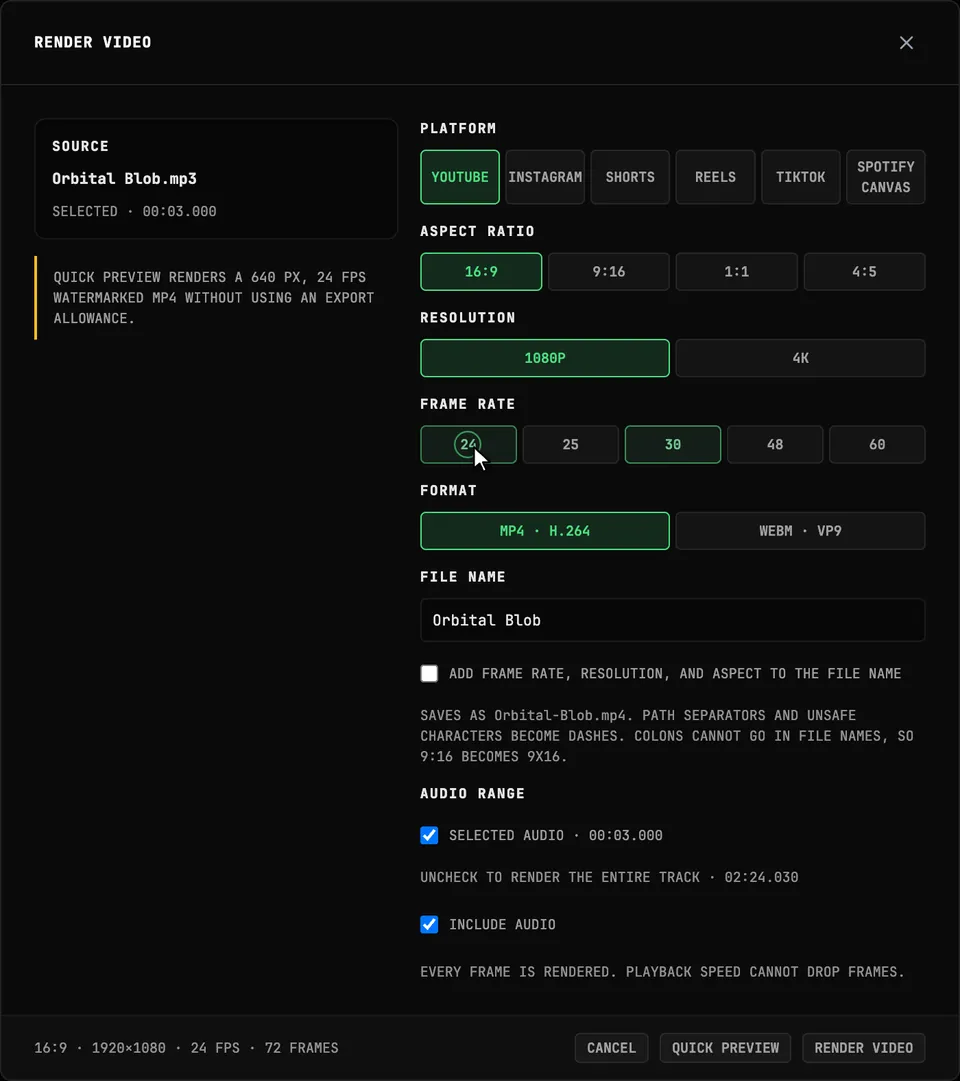Start a Quick Preview render

(726, 1048)
